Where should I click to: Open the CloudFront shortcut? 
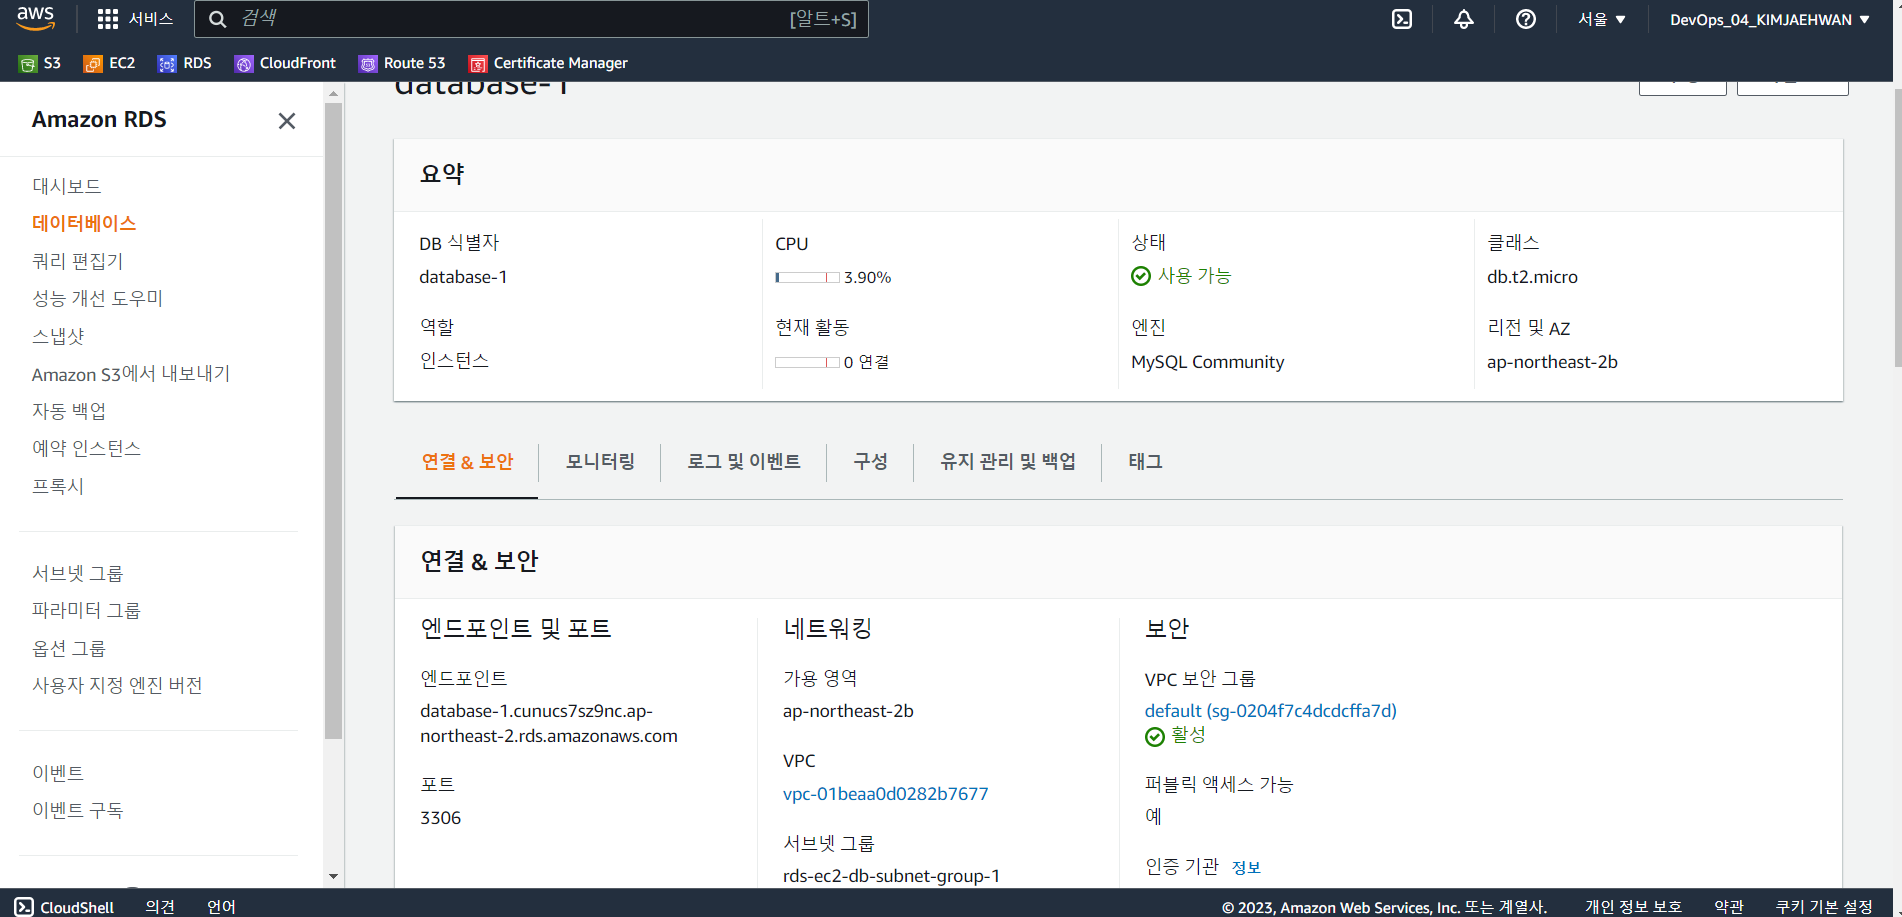(285, 63)
